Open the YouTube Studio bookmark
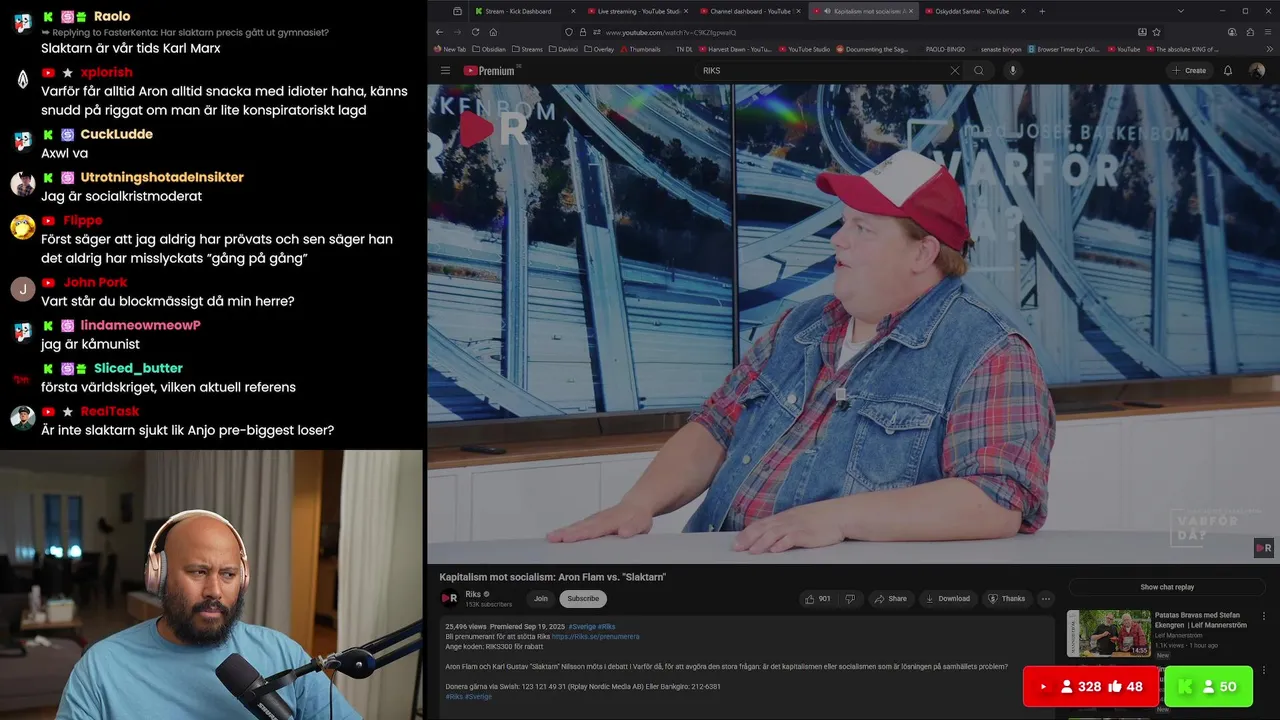Viewport: 1280px width, 720px height. click(x=804, y=49)
